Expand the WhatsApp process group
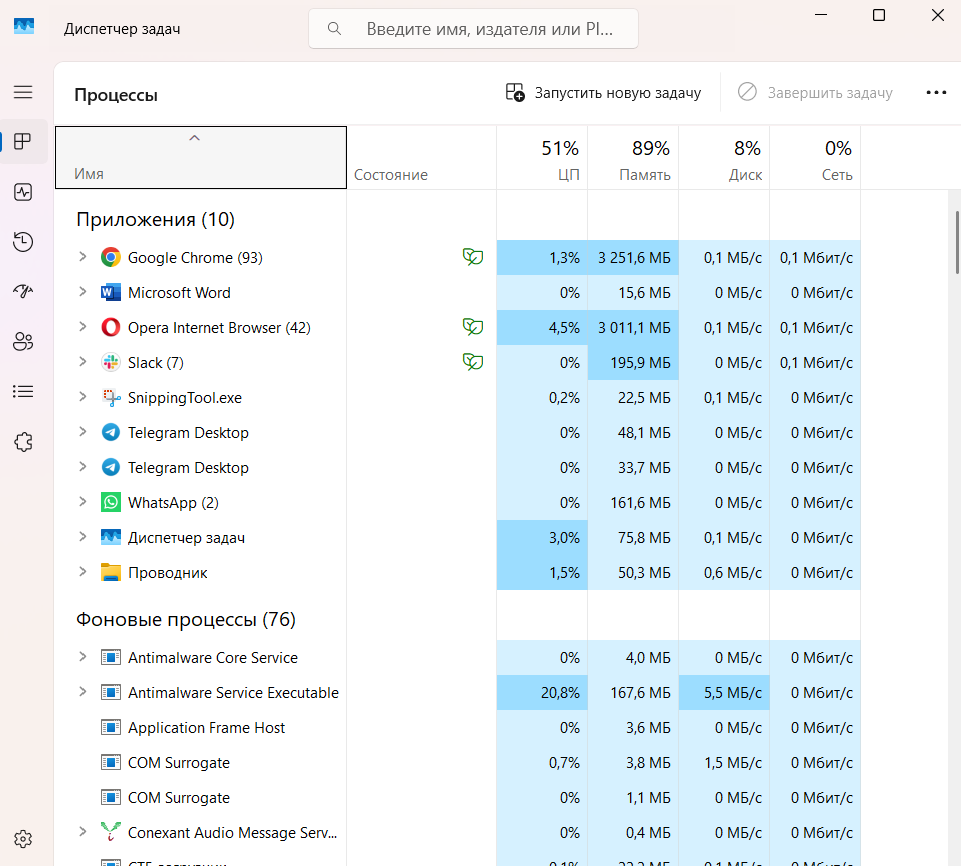 (83, 502)
